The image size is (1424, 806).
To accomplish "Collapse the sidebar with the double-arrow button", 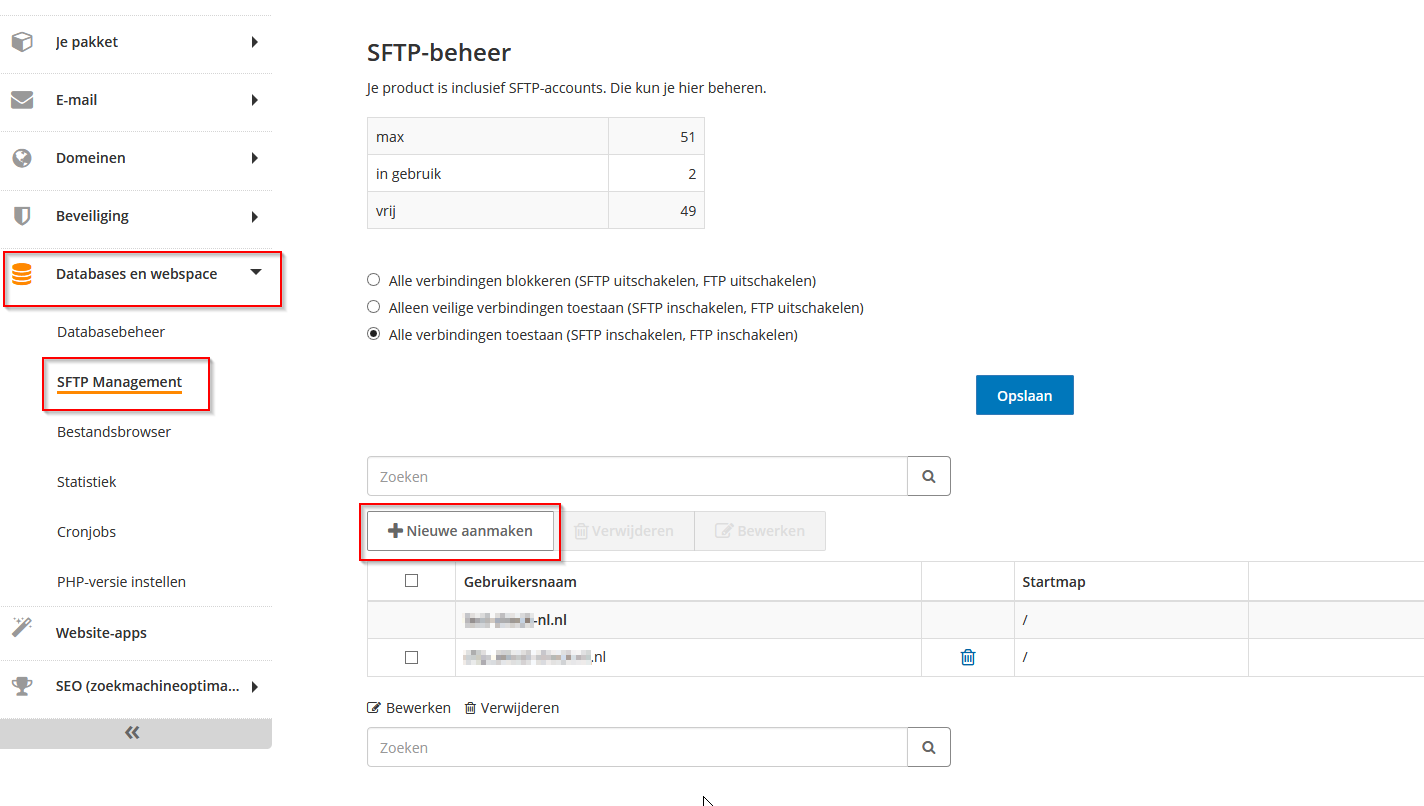I will 131,731.
